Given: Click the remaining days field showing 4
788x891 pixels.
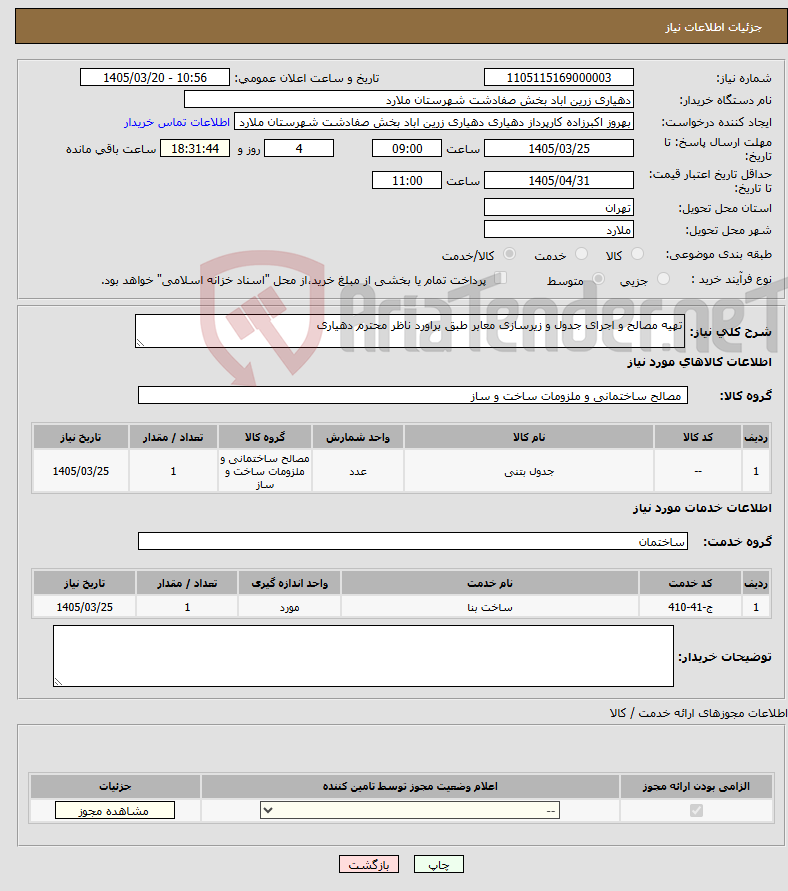Looking at the screenshot, I should tap(299, 148).
